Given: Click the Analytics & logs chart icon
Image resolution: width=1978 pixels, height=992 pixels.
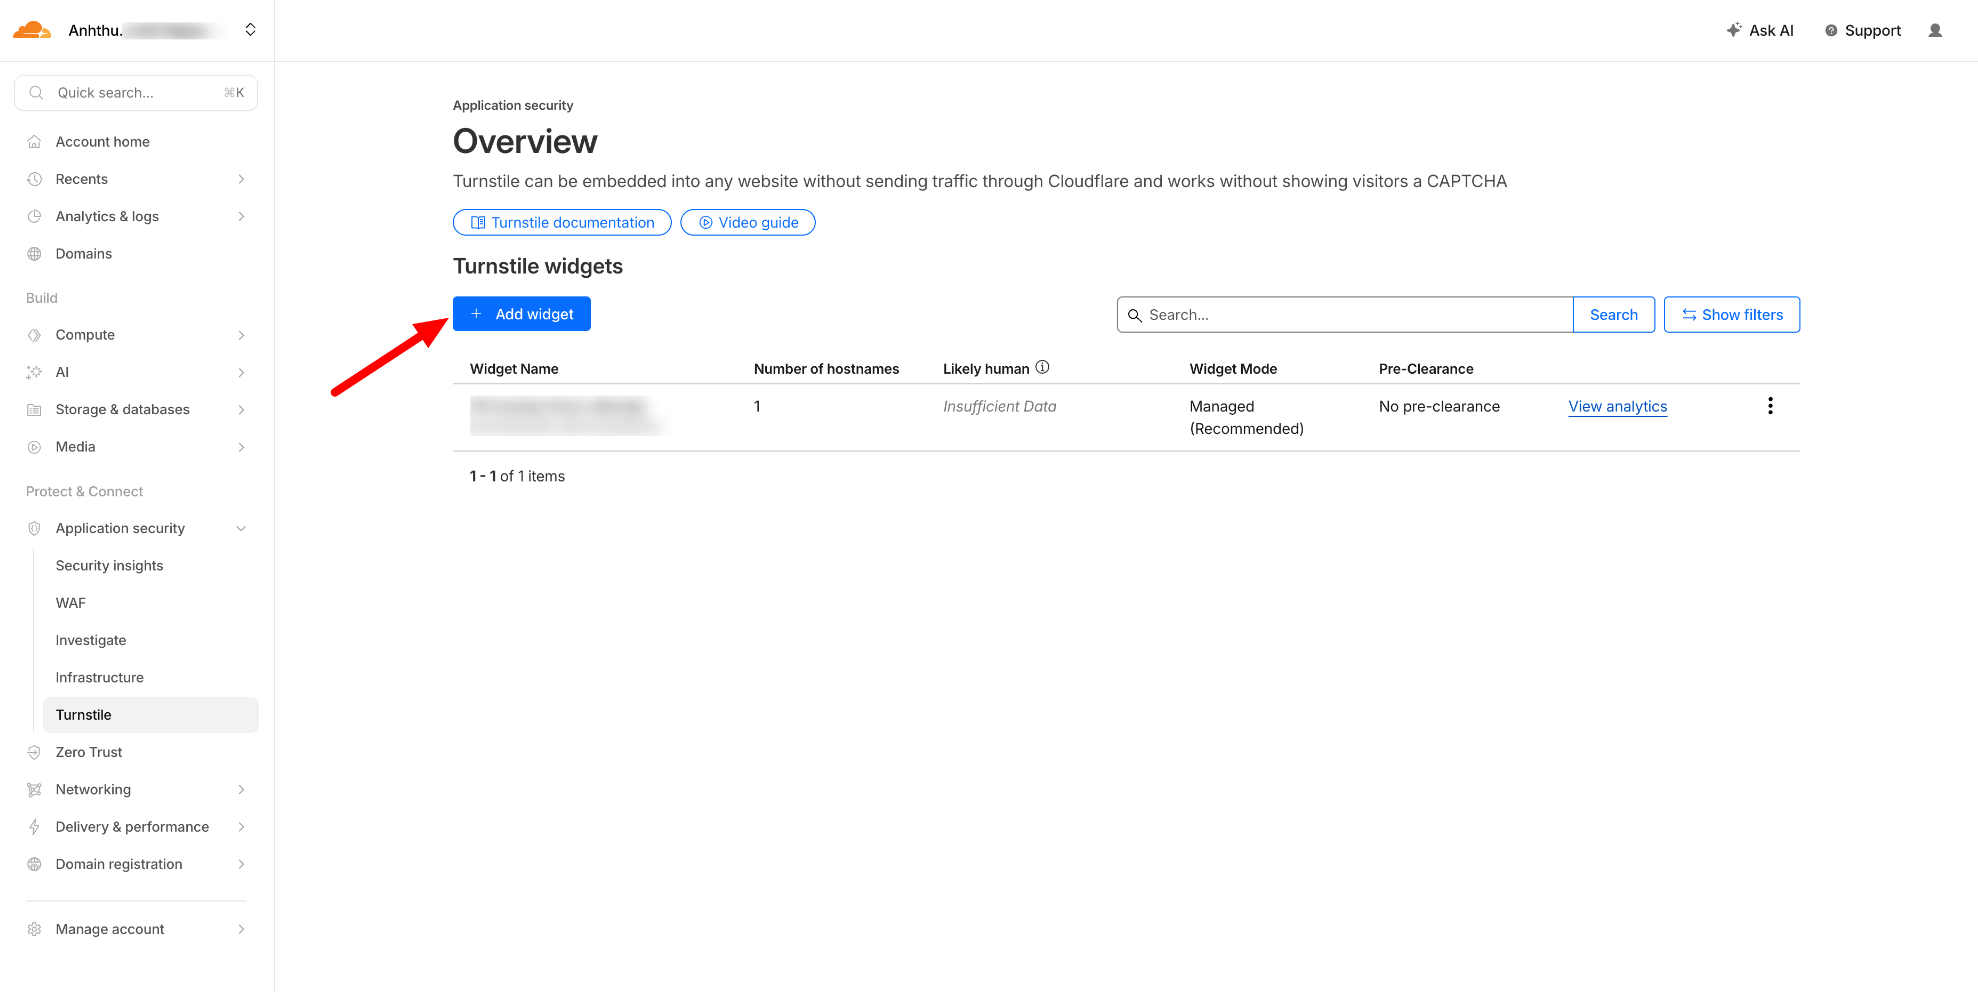Looking at the screenshot, I should [x=34, y=216].
